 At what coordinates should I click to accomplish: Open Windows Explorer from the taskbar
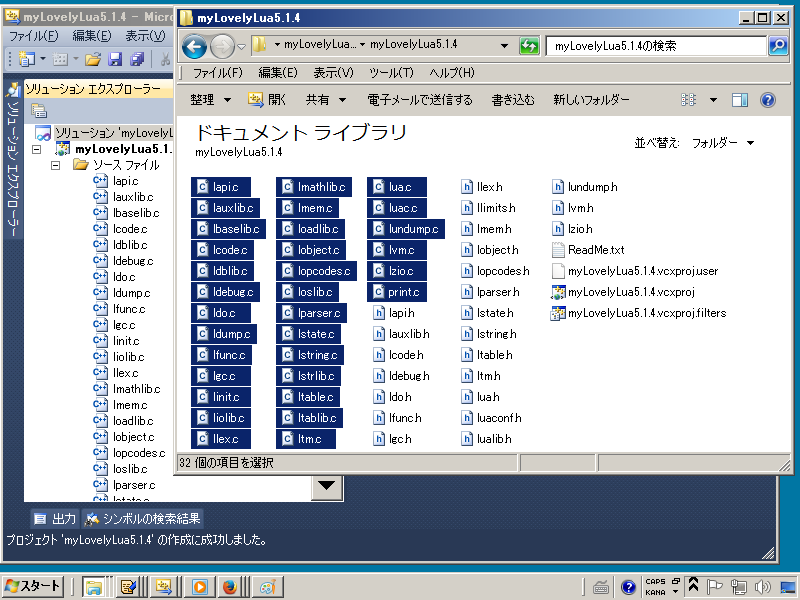point(93,587)
